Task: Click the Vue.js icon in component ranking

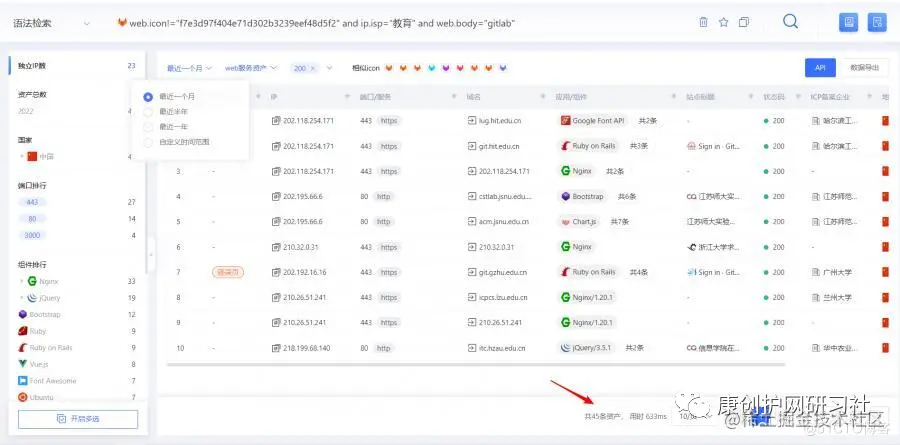Action: [x=22, y=364]
